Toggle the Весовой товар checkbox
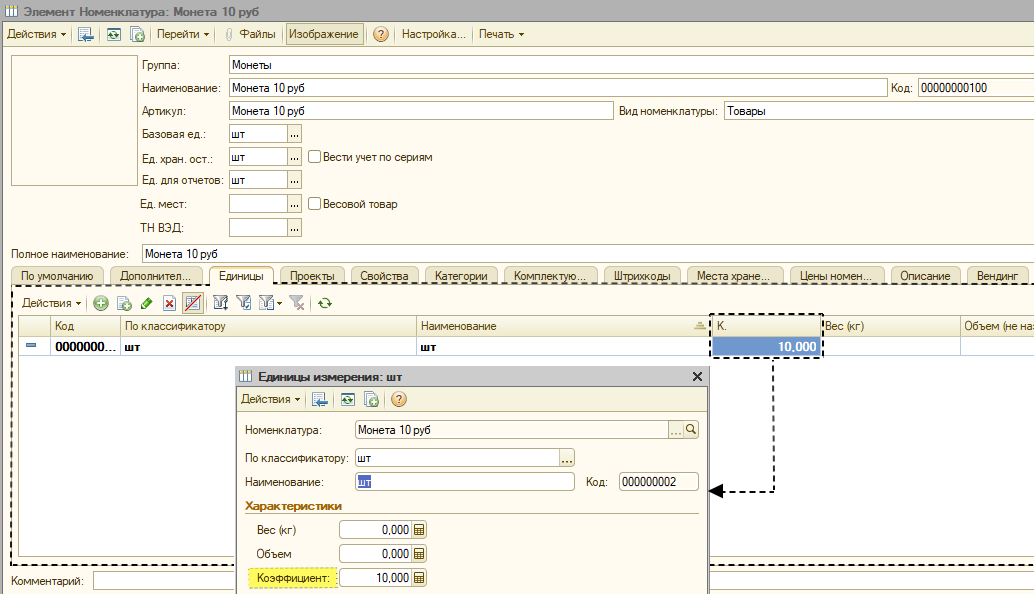This screenshot has height=594, width=1034. [x=315, y=204]
